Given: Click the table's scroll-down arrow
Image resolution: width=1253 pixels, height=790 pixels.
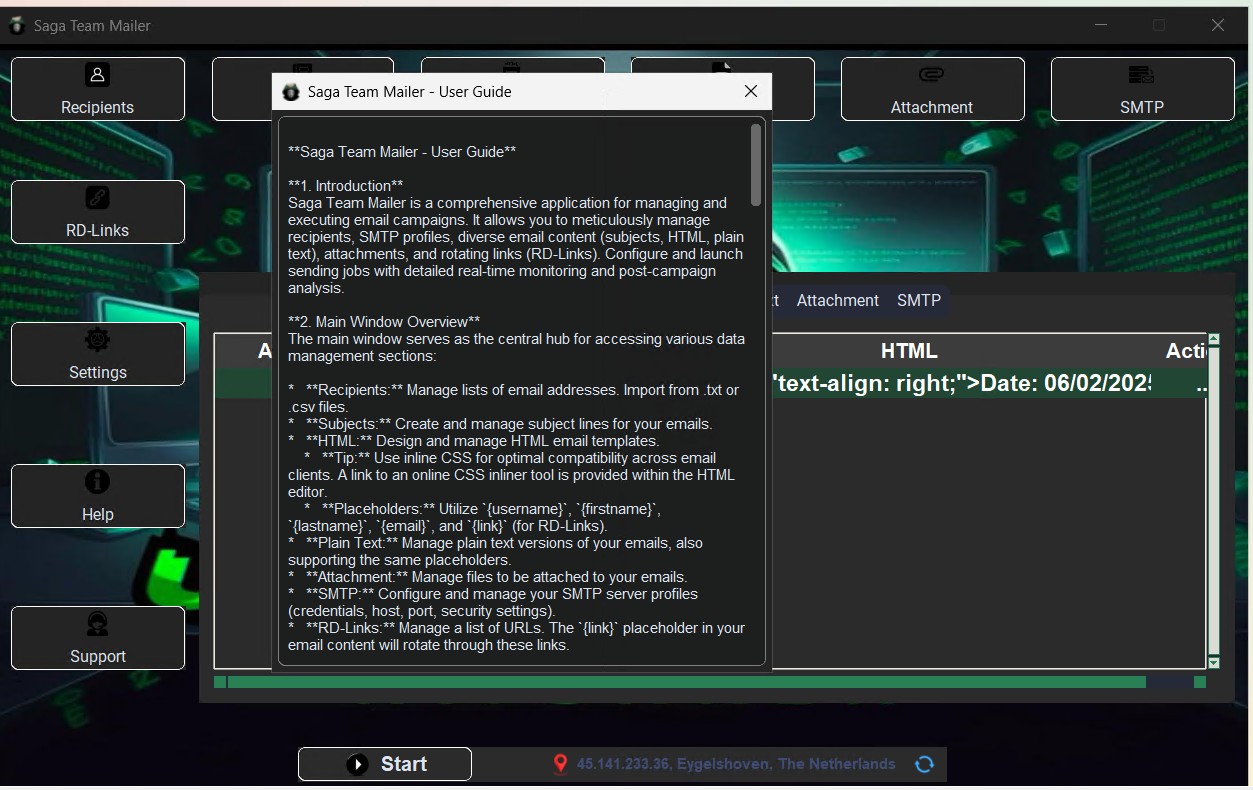Looking at the screenshot, I should click(1214, 662).
